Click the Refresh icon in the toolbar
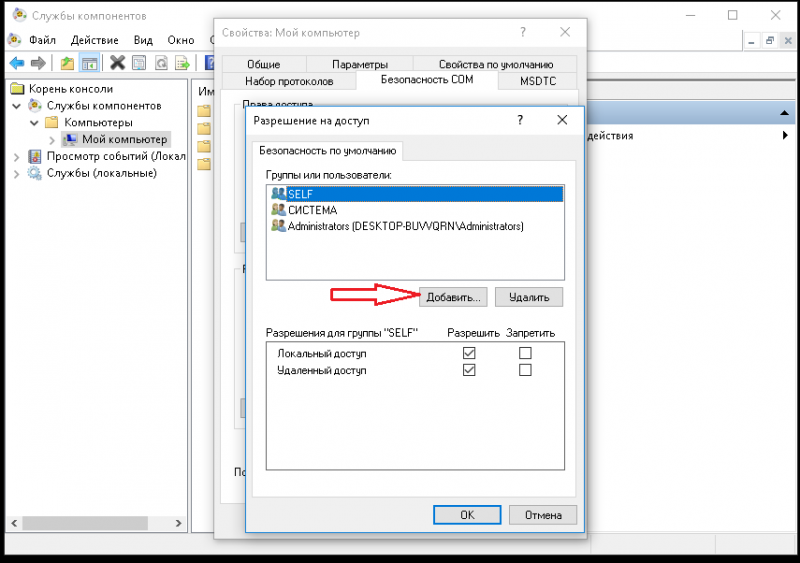 (160, 63)
